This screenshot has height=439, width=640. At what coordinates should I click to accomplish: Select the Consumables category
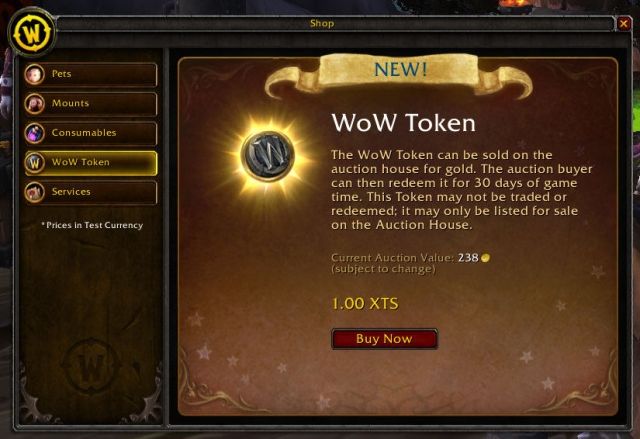click(90, 133)
